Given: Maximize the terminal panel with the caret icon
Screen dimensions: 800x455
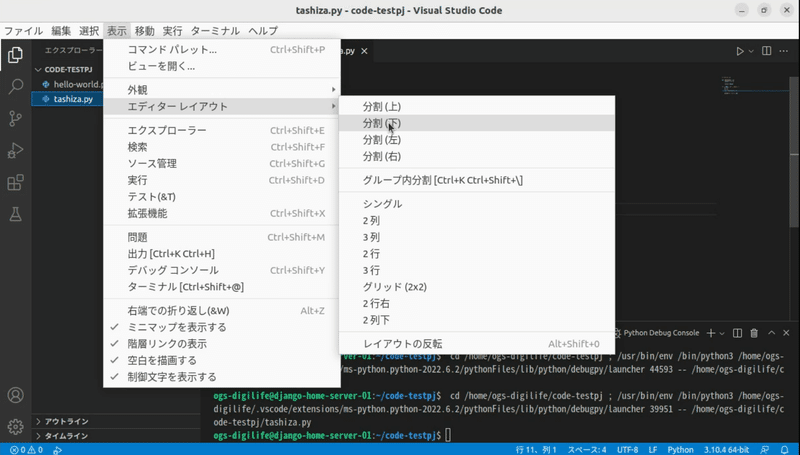Looking at the screenshot, I should tap(771, 333).
